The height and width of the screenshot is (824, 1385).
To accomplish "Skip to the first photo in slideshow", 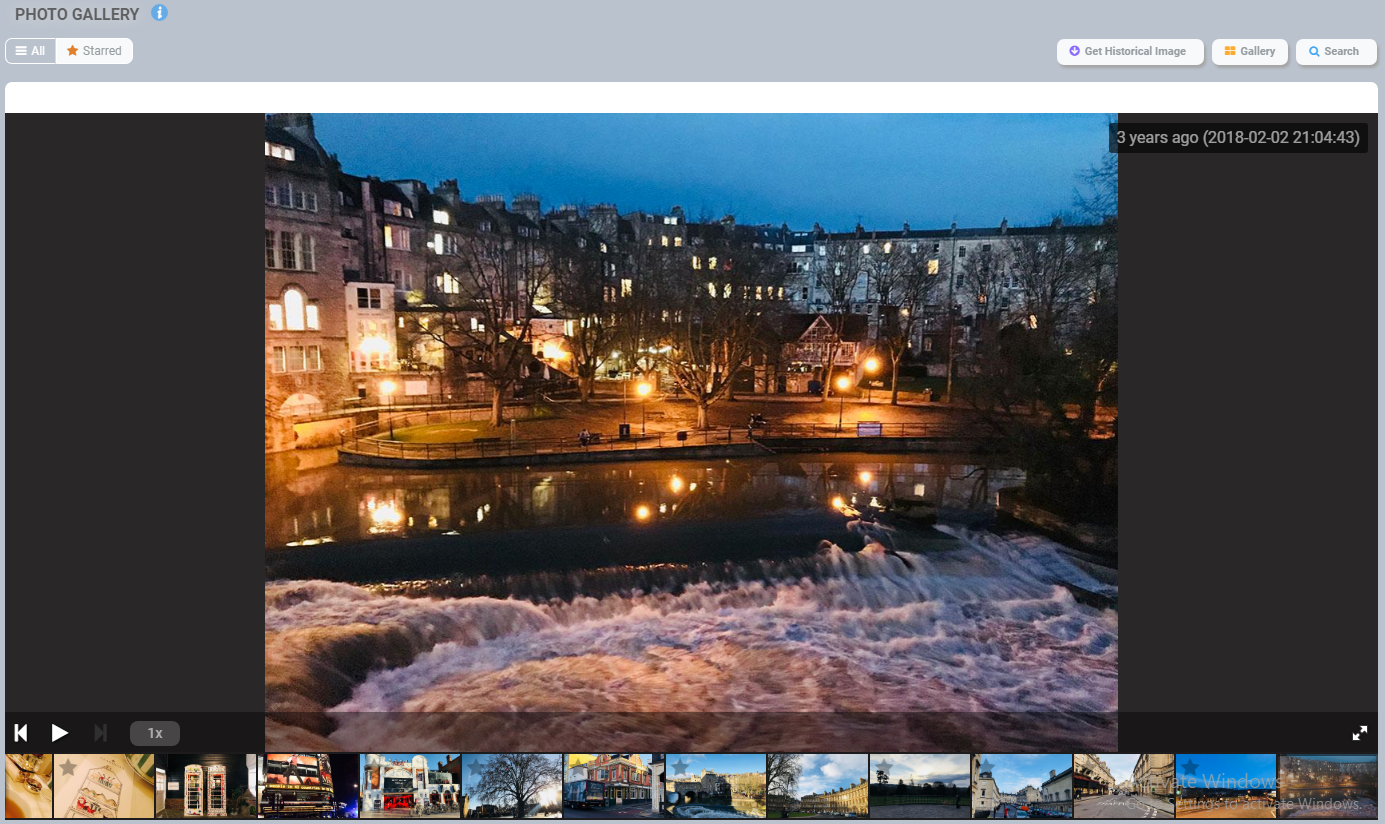I will tap(20, 733).
